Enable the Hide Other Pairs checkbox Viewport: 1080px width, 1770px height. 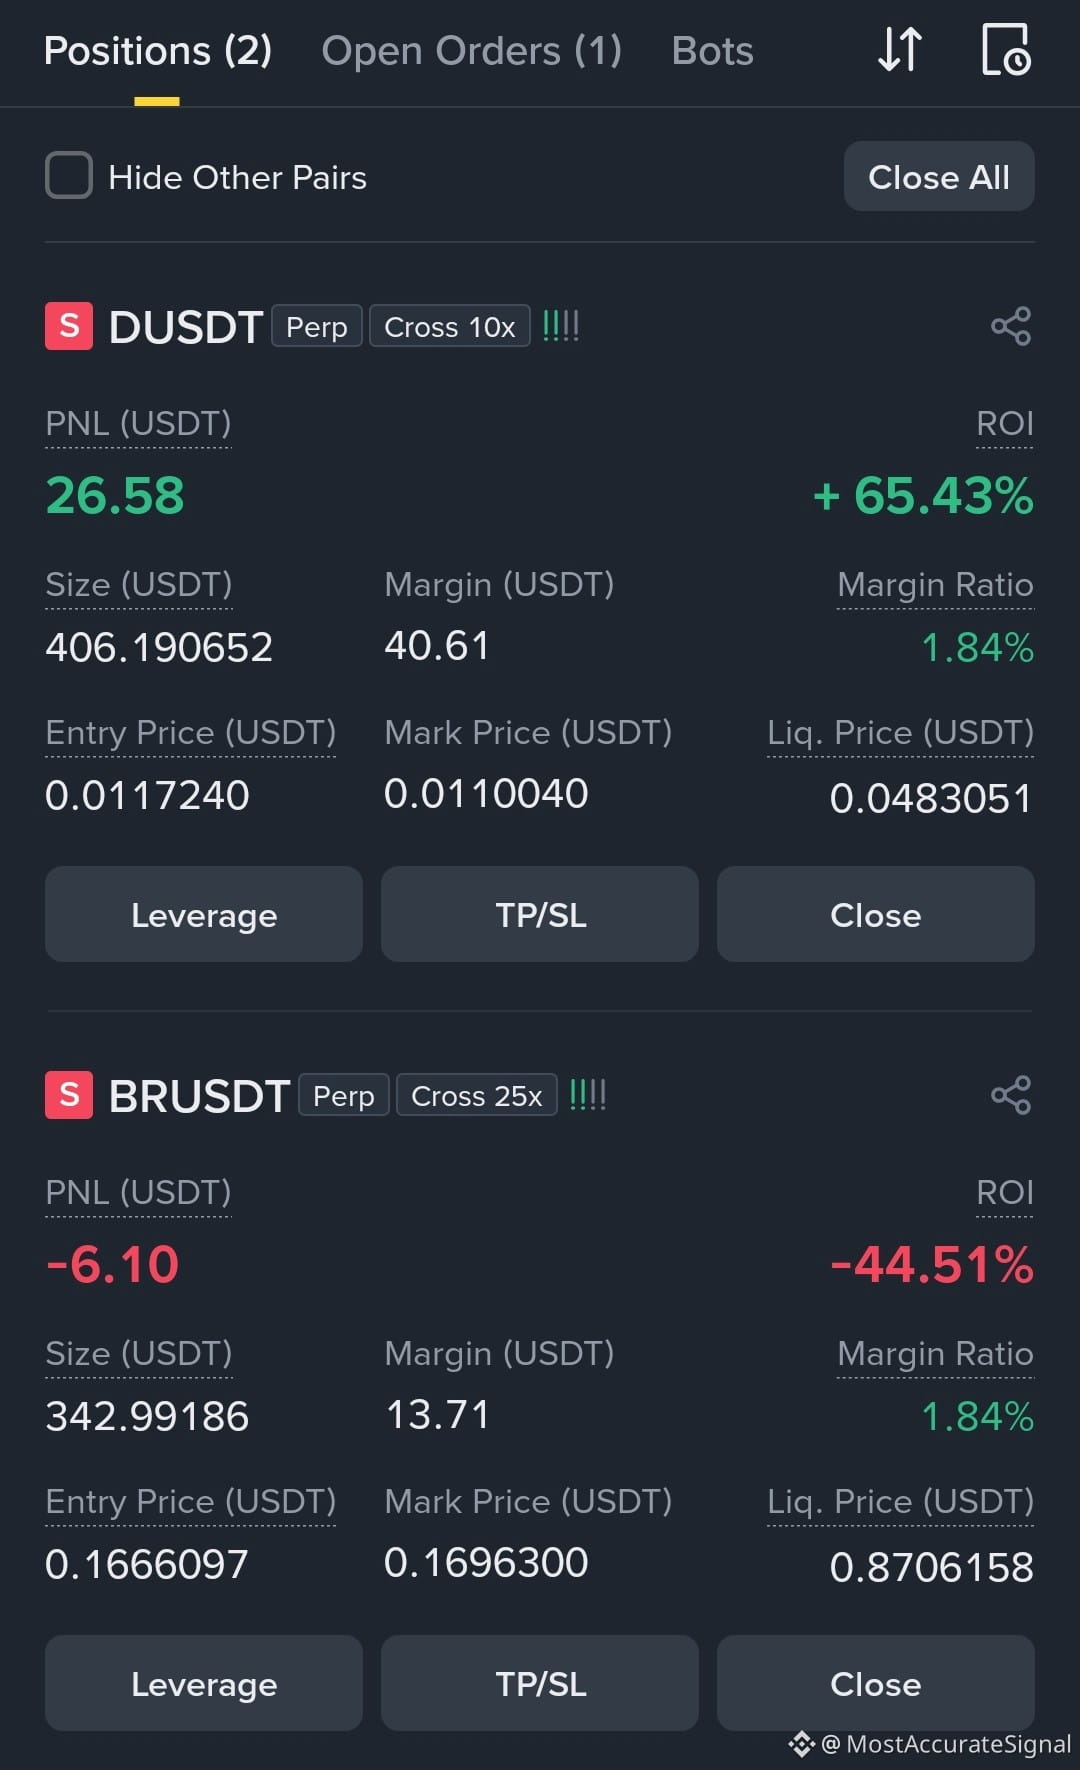pos(69,176)
